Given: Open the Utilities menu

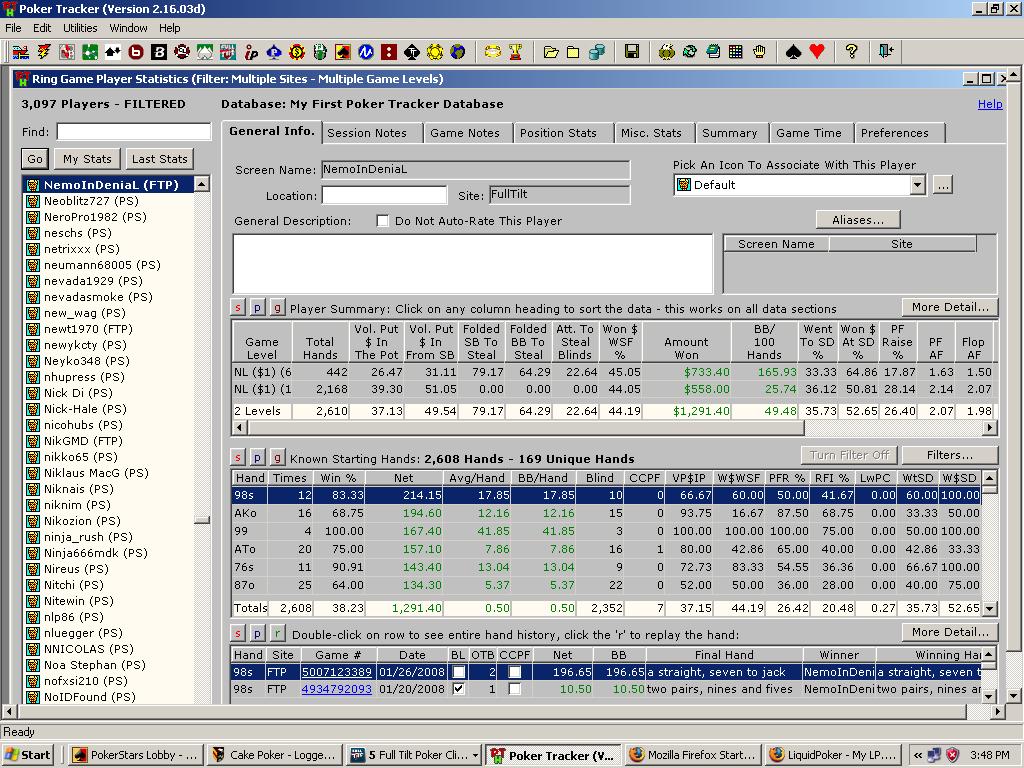Looking at the screenshot, I should (x=80, y=28).
